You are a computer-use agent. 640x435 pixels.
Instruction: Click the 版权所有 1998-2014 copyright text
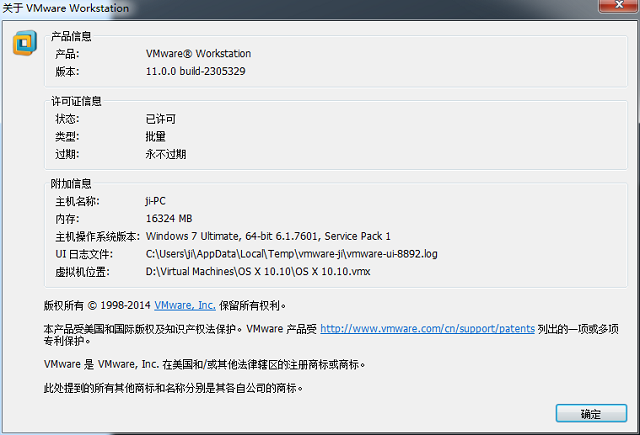pyautogui.click(x=97, y=305)
